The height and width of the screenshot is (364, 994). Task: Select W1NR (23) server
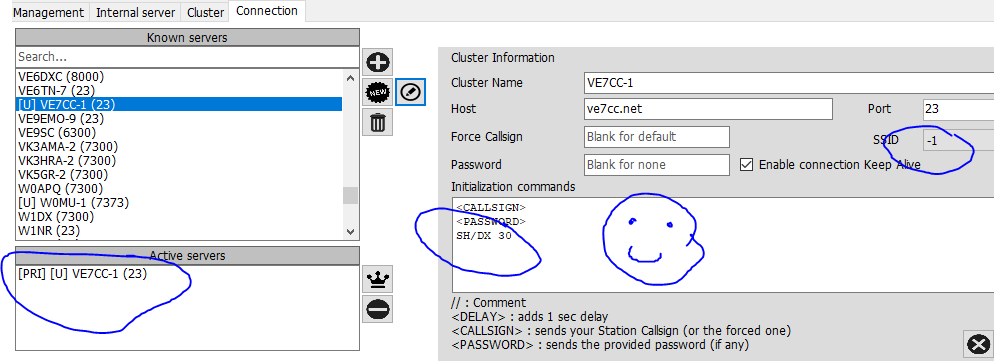[x=179, y=231]
